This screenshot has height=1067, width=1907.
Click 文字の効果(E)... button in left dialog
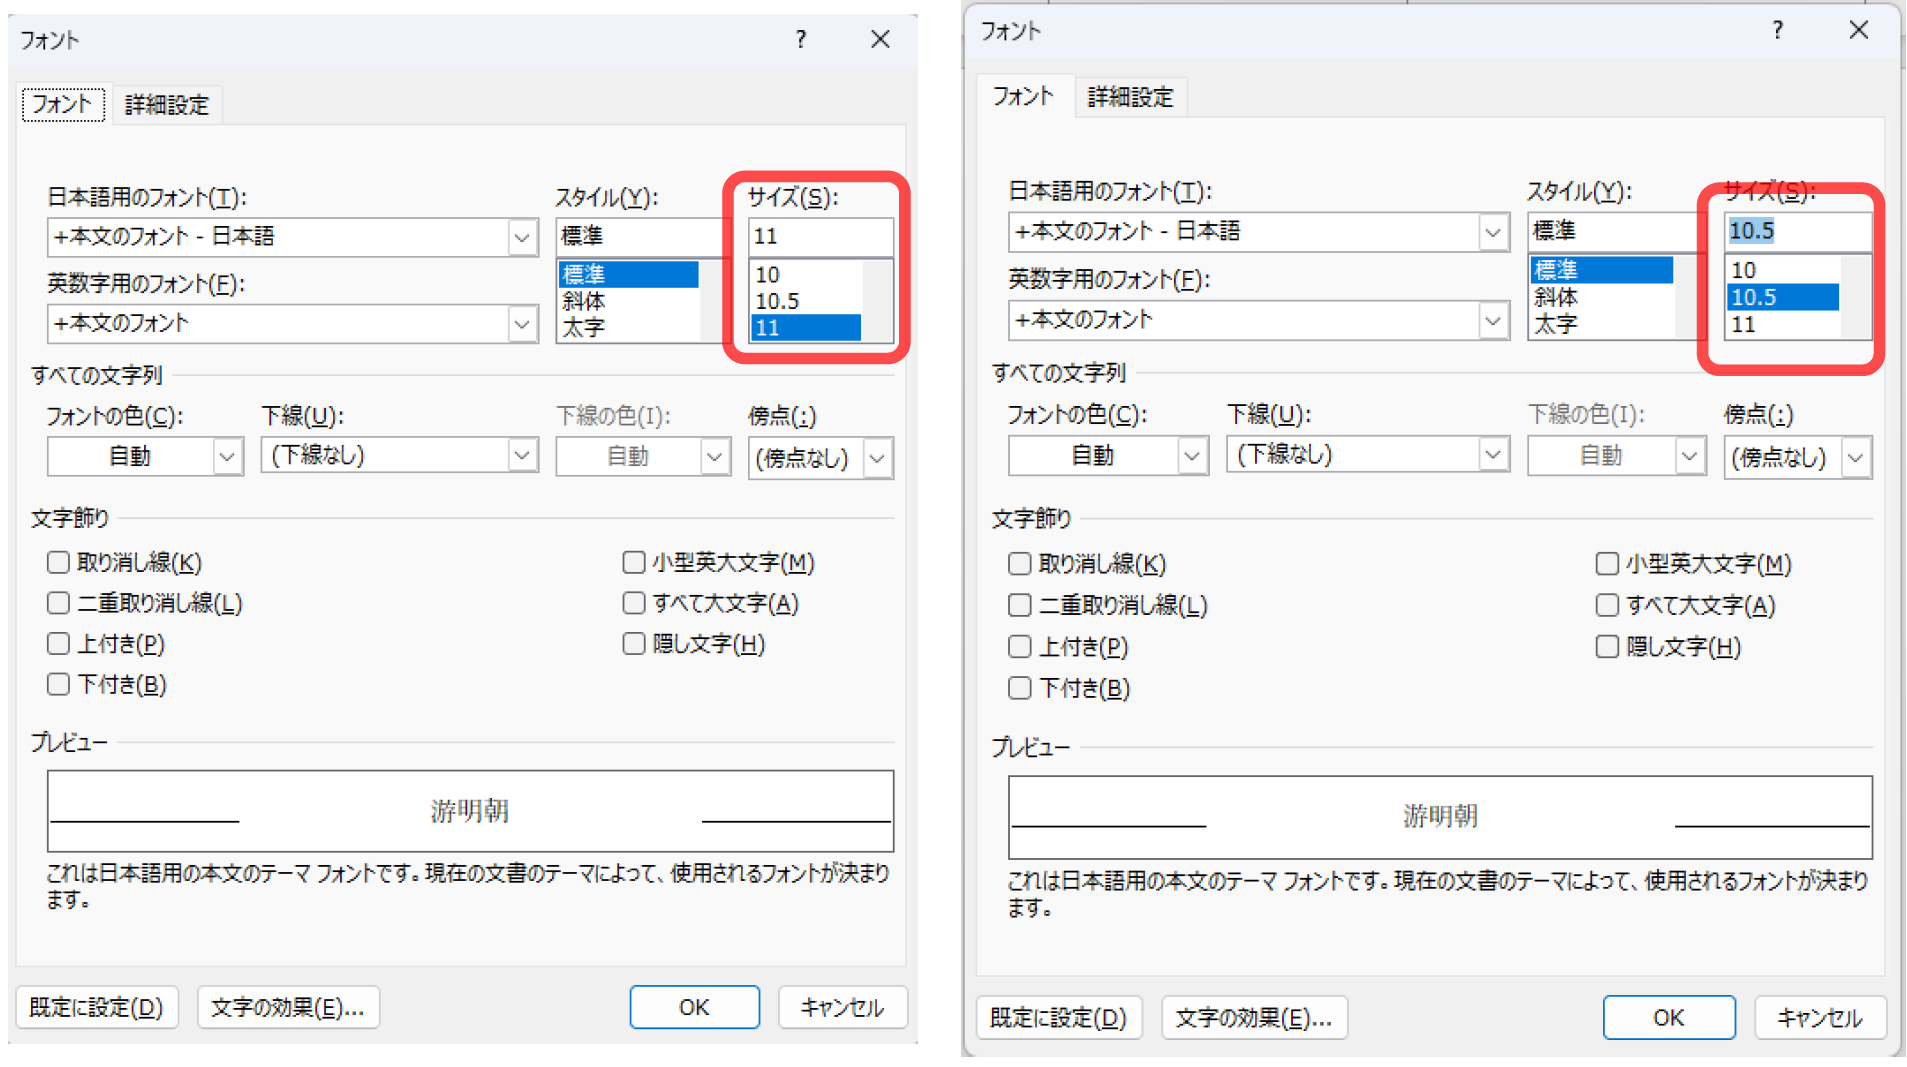point(288,1007)
